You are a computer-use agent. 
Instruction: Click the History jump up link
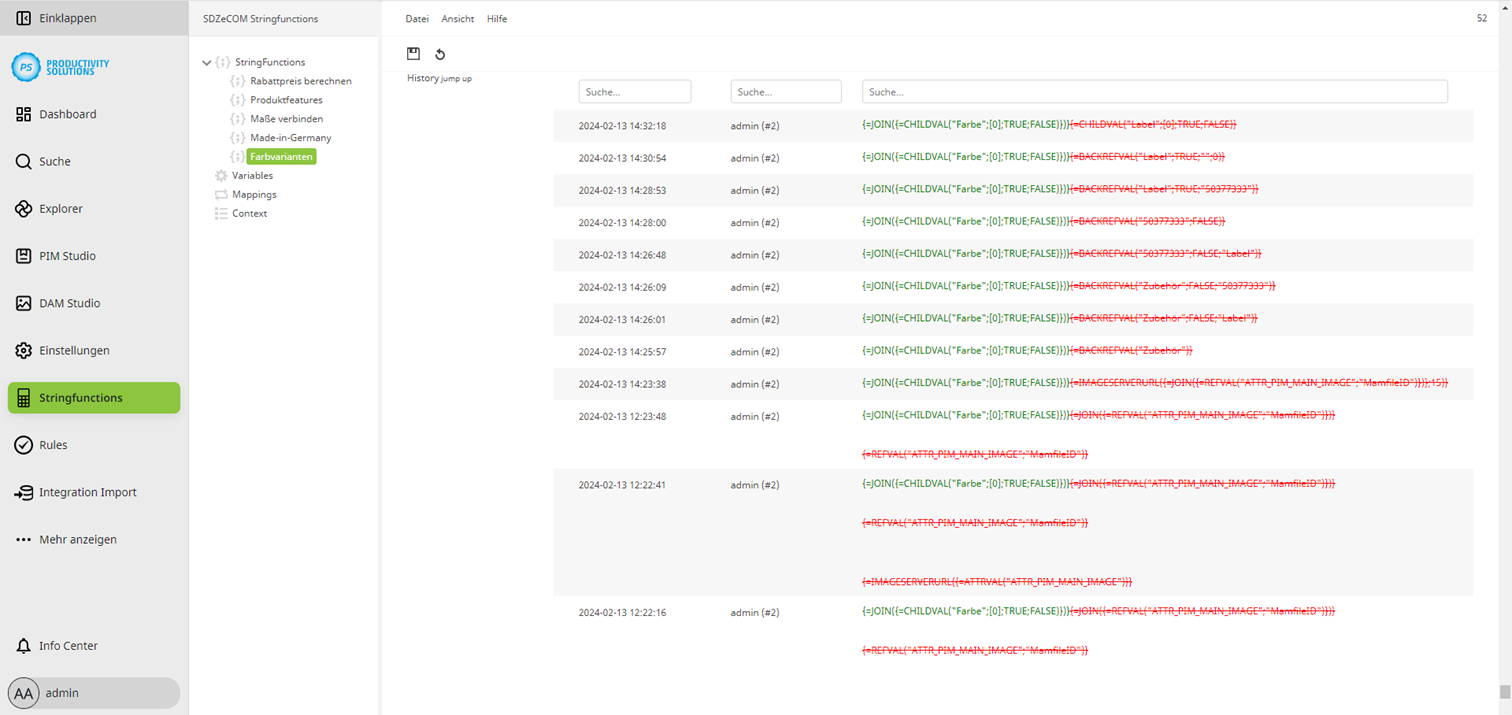[438, 79]
